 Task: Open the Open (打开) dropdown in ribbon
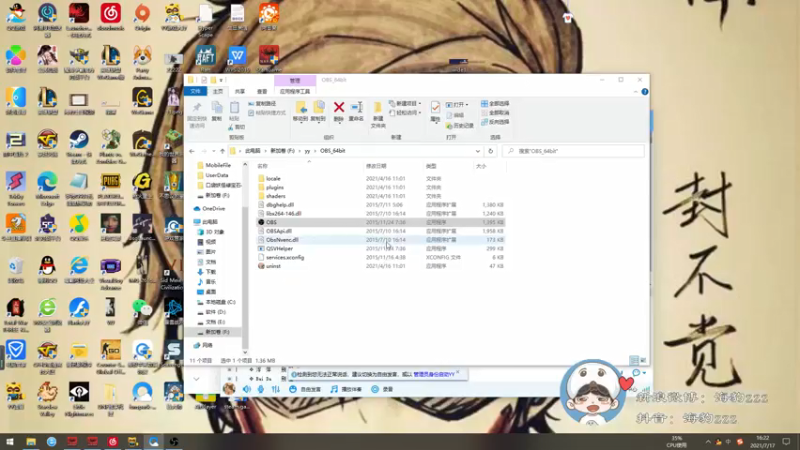[x=457, y=105]
